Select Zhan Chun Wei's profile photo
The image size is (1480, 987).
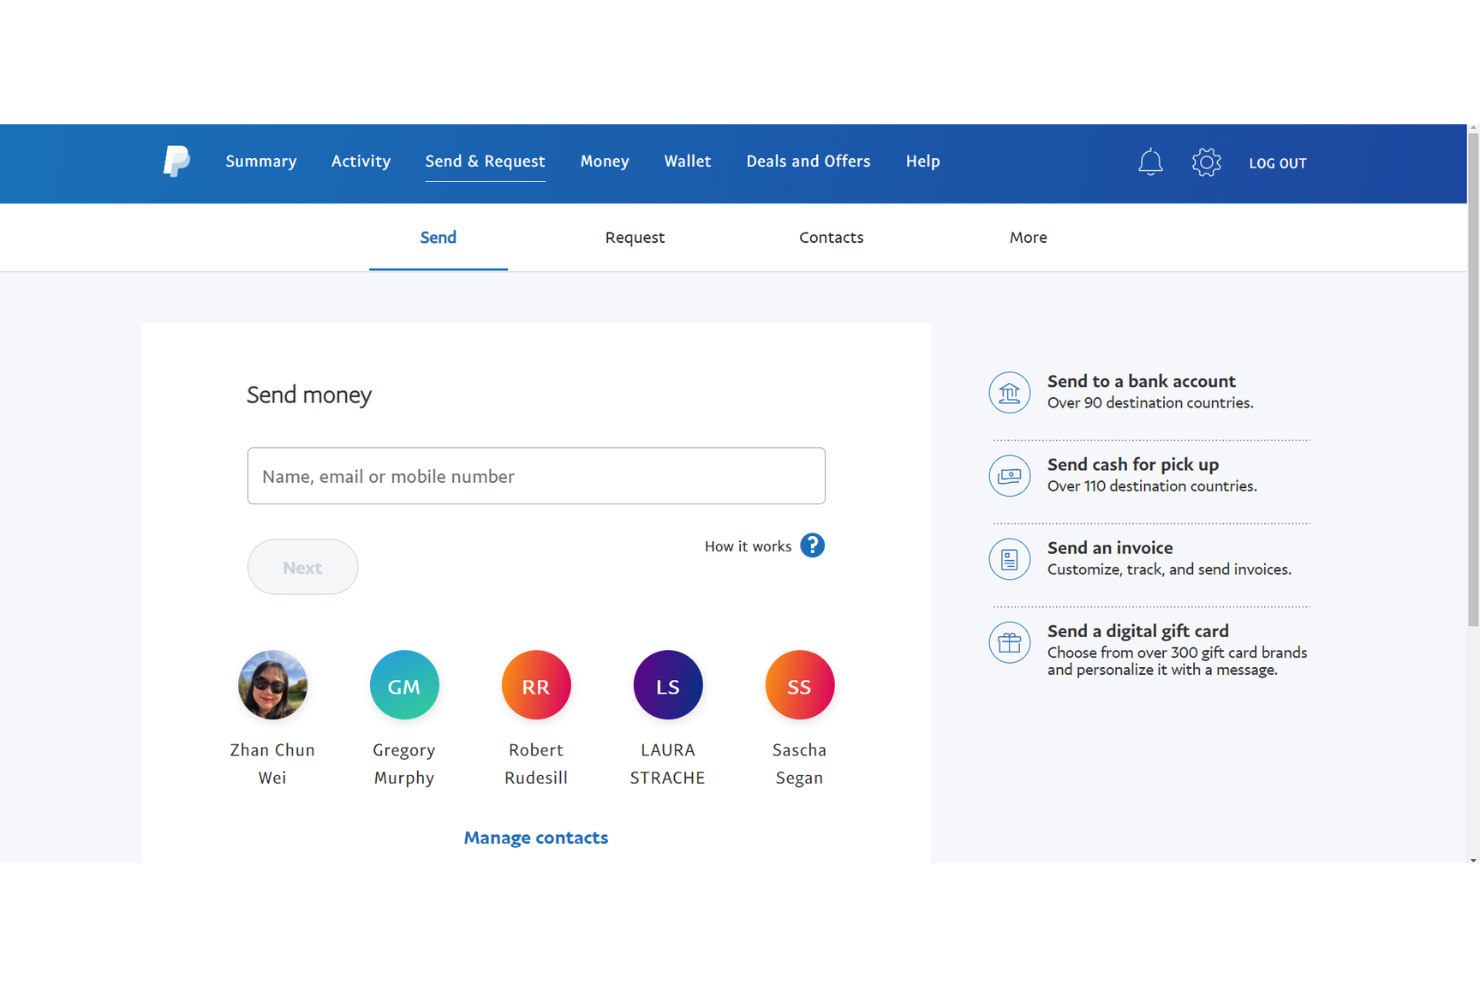coord(272,685)
